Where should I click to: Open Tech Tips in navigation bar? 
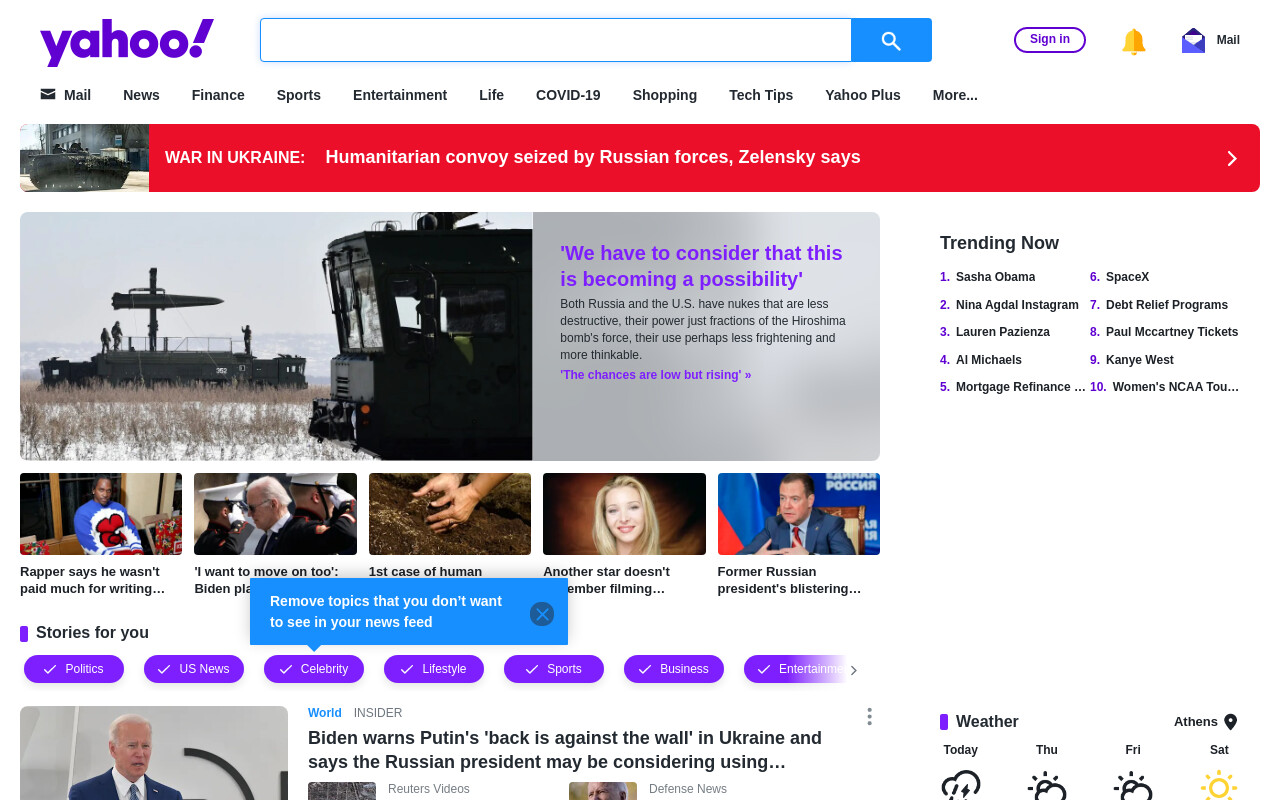tap(761, 95)
